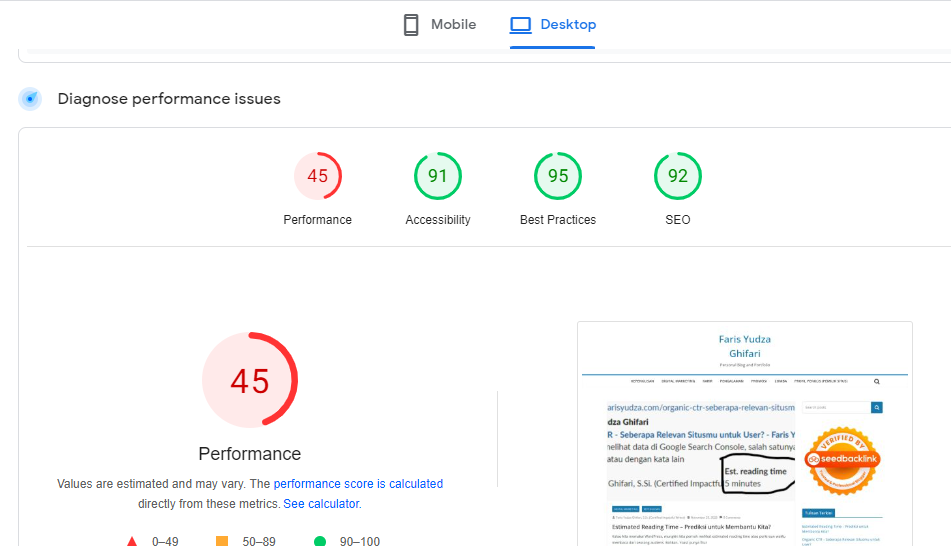Image resolution: width=951 pixels, height=546 pixels.
Task: Click the blue Diagnose performance issues icon
Action: tap(31, 99)
